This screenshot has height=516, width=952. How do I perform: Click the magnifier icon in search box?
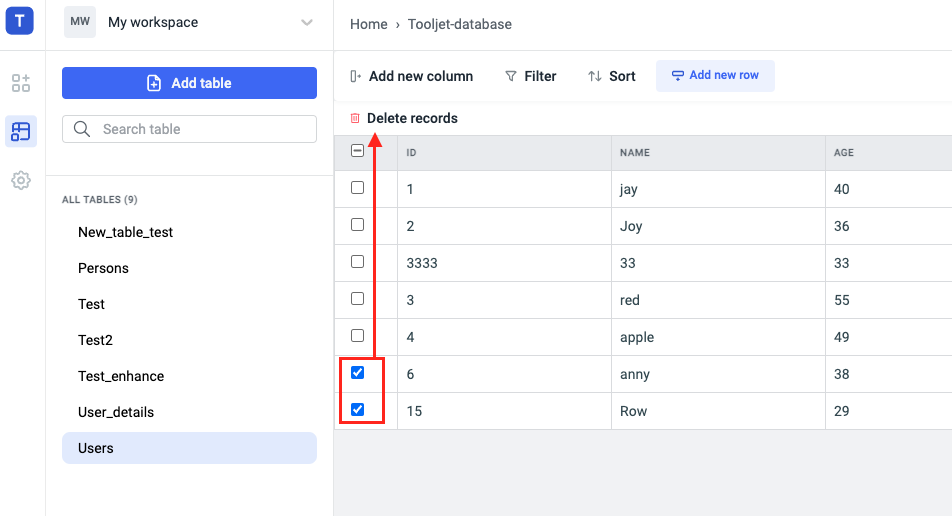(x=84, y=129)
